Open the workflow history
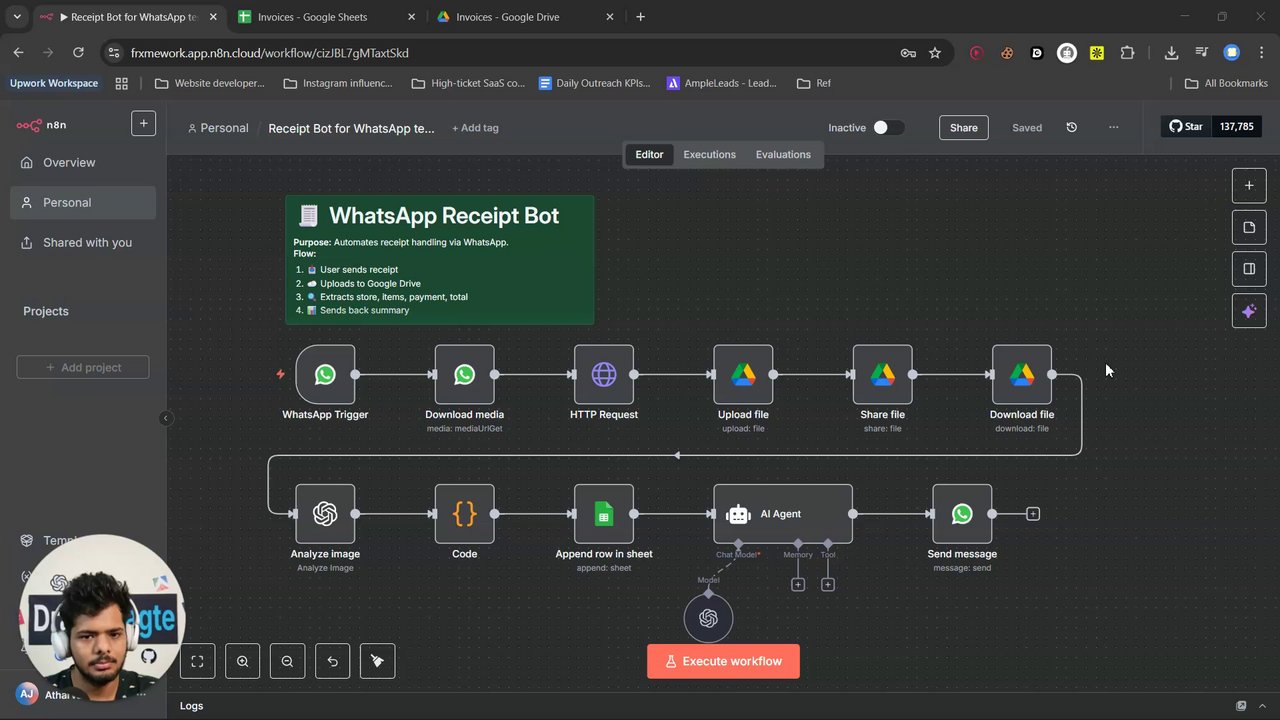The height and width of the screenshot is (720, 1280). pos(1071,127)
